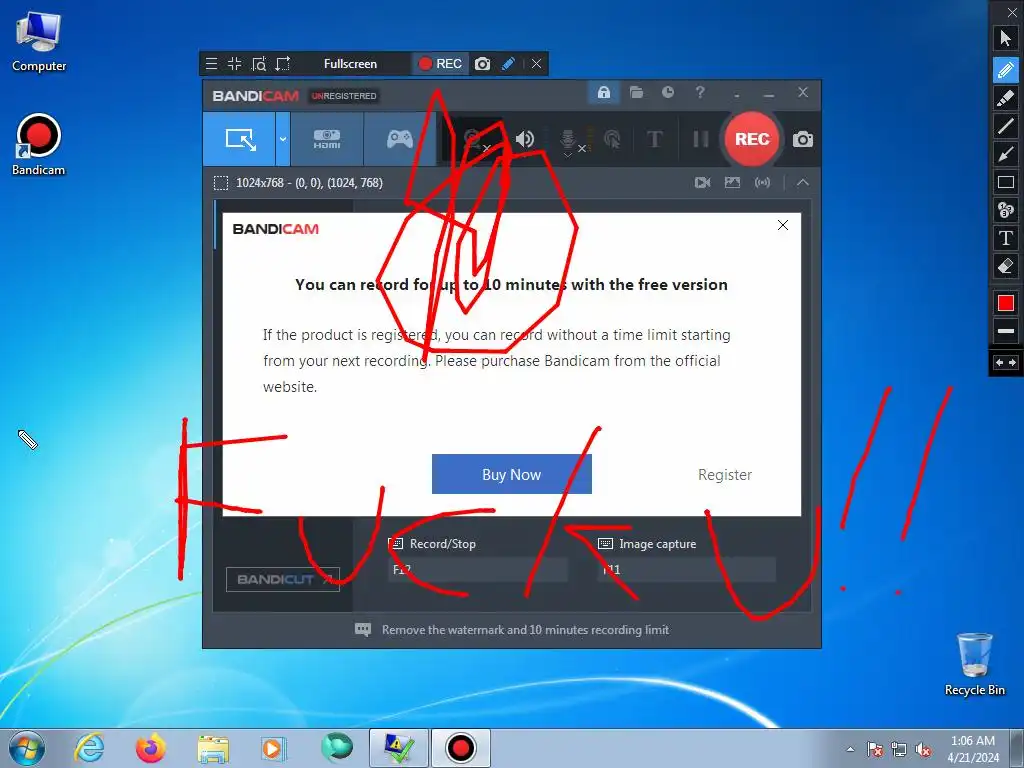Select the Highlighter tool

[1006, 97]
